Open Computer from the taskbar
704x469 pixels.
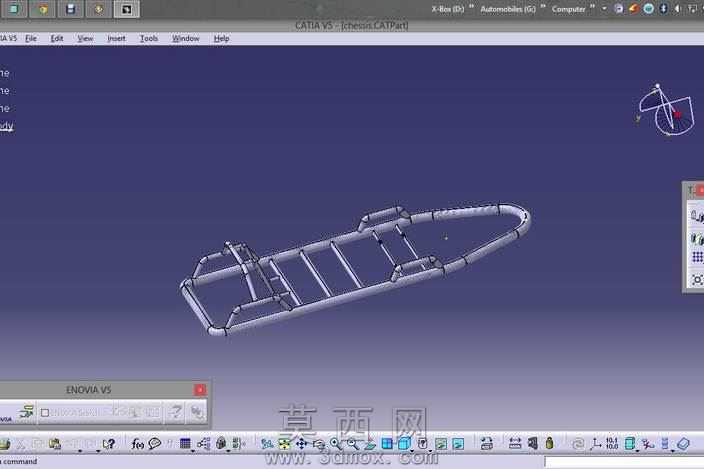568,9
